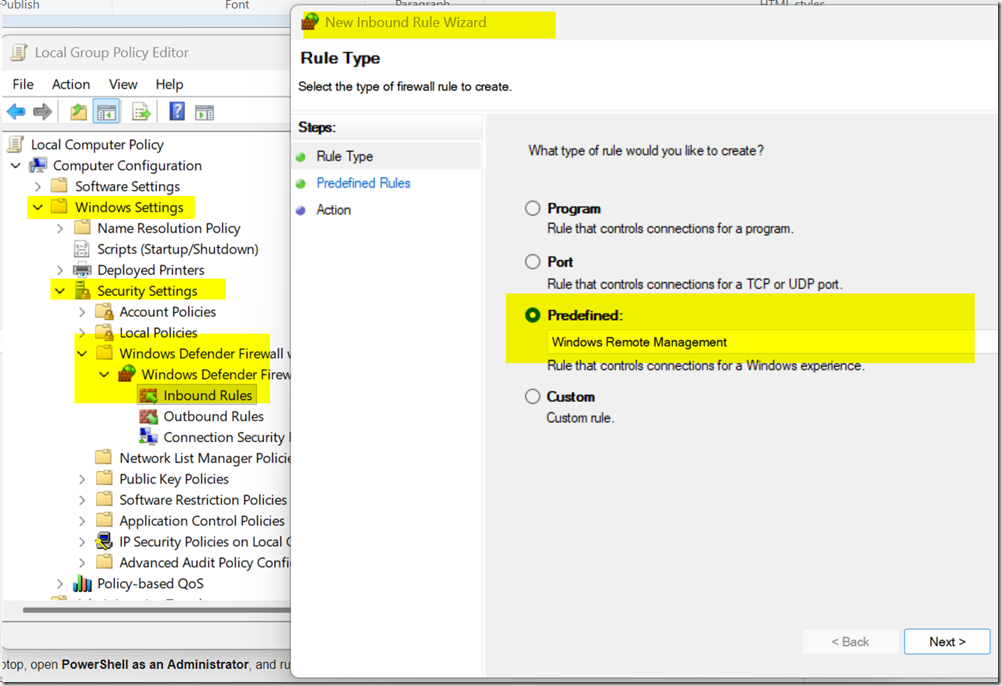Select Software Restriction Policies tree item
1002x686 pixels.
click(203, 499)
